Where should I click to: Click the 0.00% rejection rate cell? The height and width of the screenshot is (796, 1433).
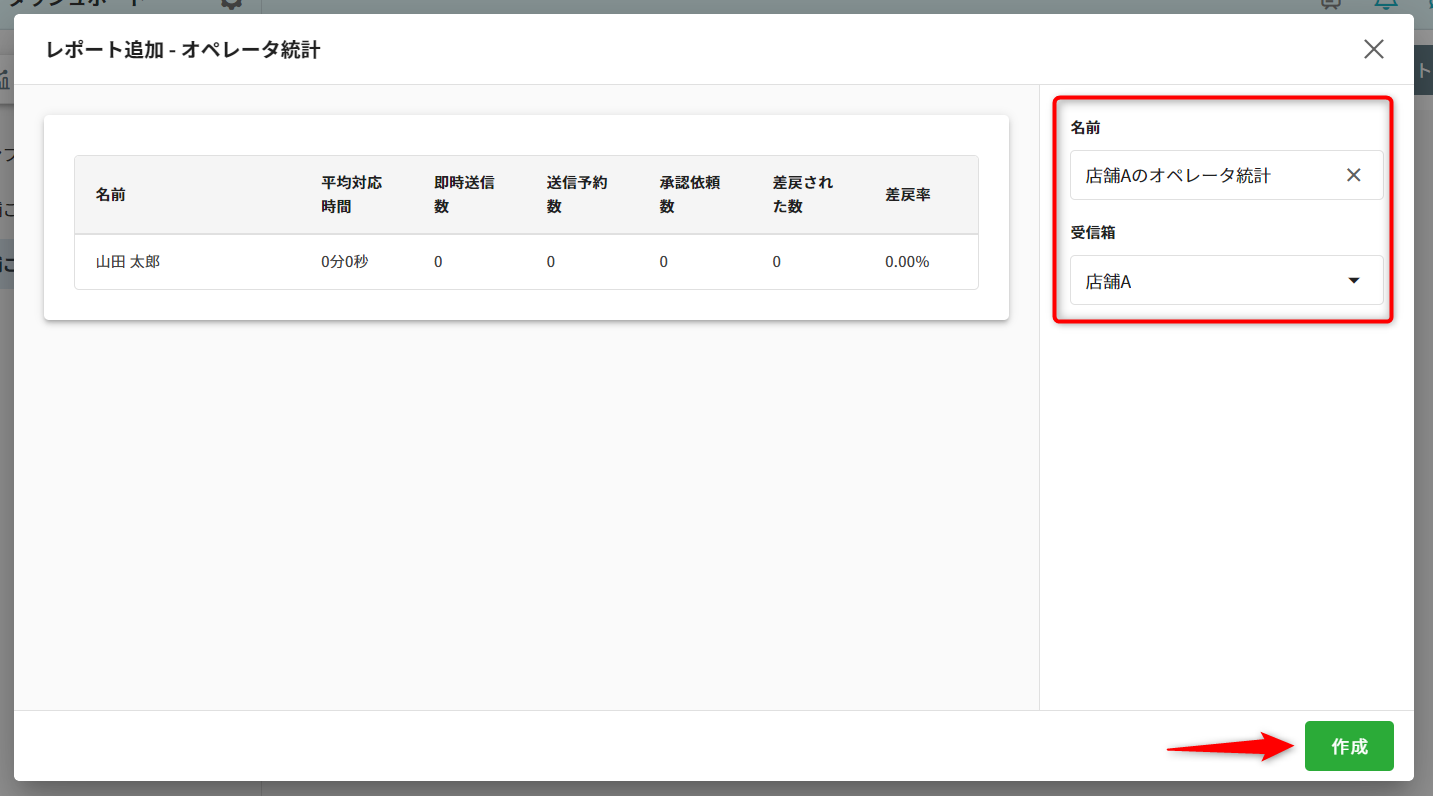click(907, 262)
